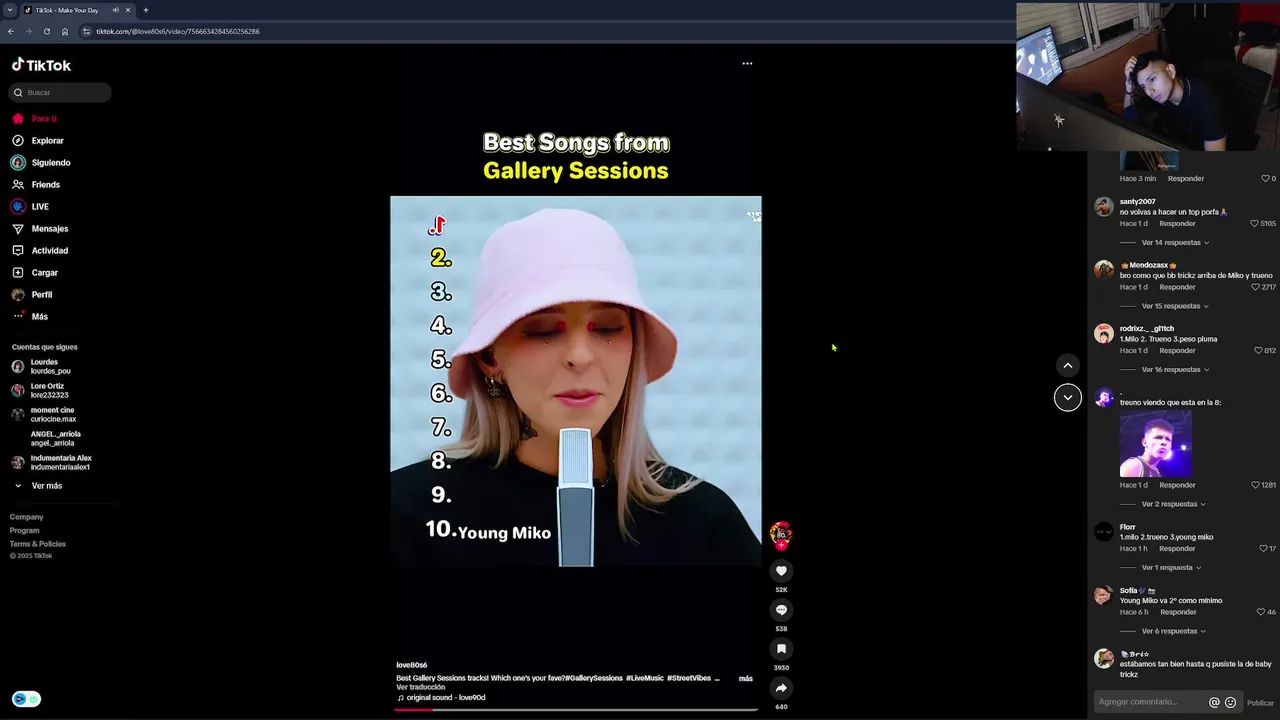1280x720 pixels.
Task: Open moment cine followed account
Action: pos(43,415)
